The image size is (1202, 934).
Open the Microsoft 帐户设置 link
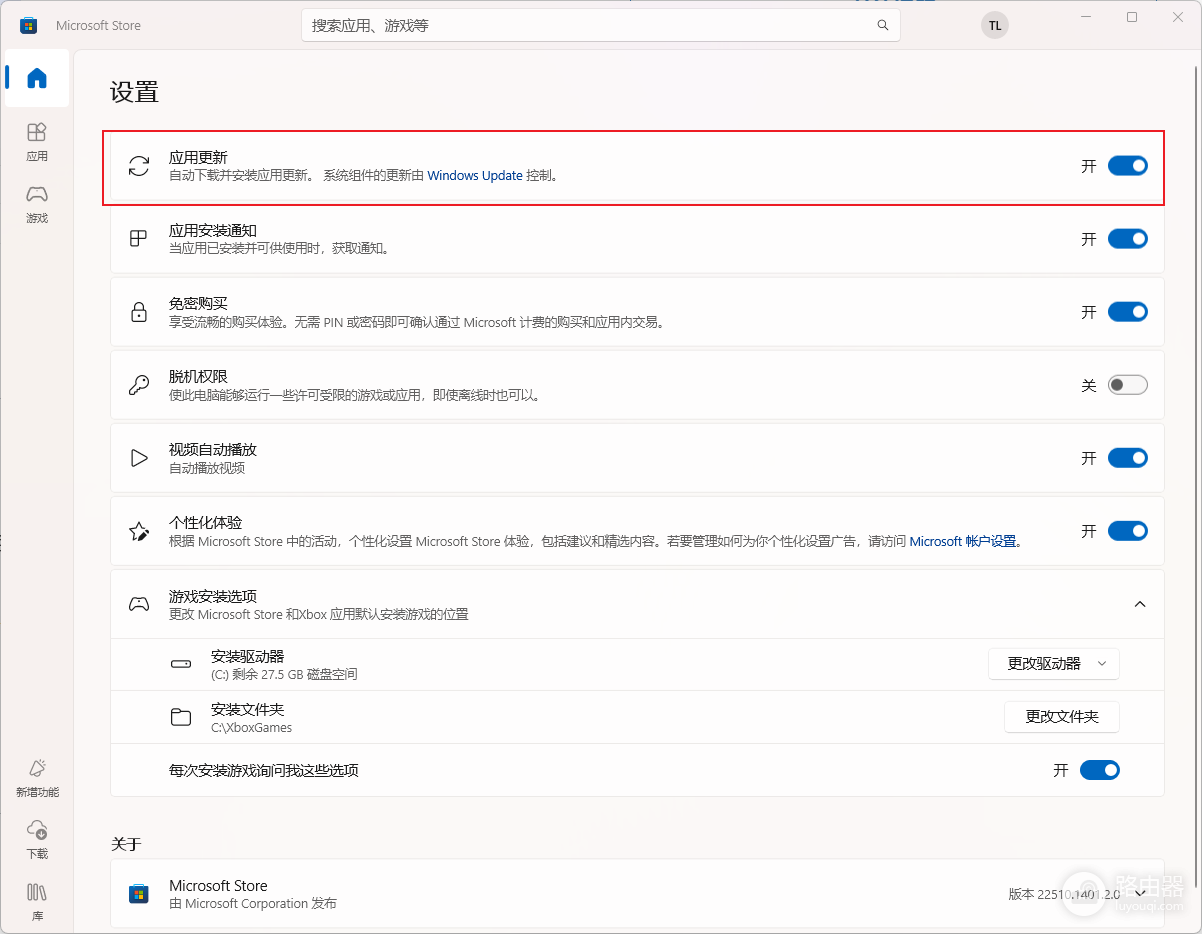click(x=963, y=542)
